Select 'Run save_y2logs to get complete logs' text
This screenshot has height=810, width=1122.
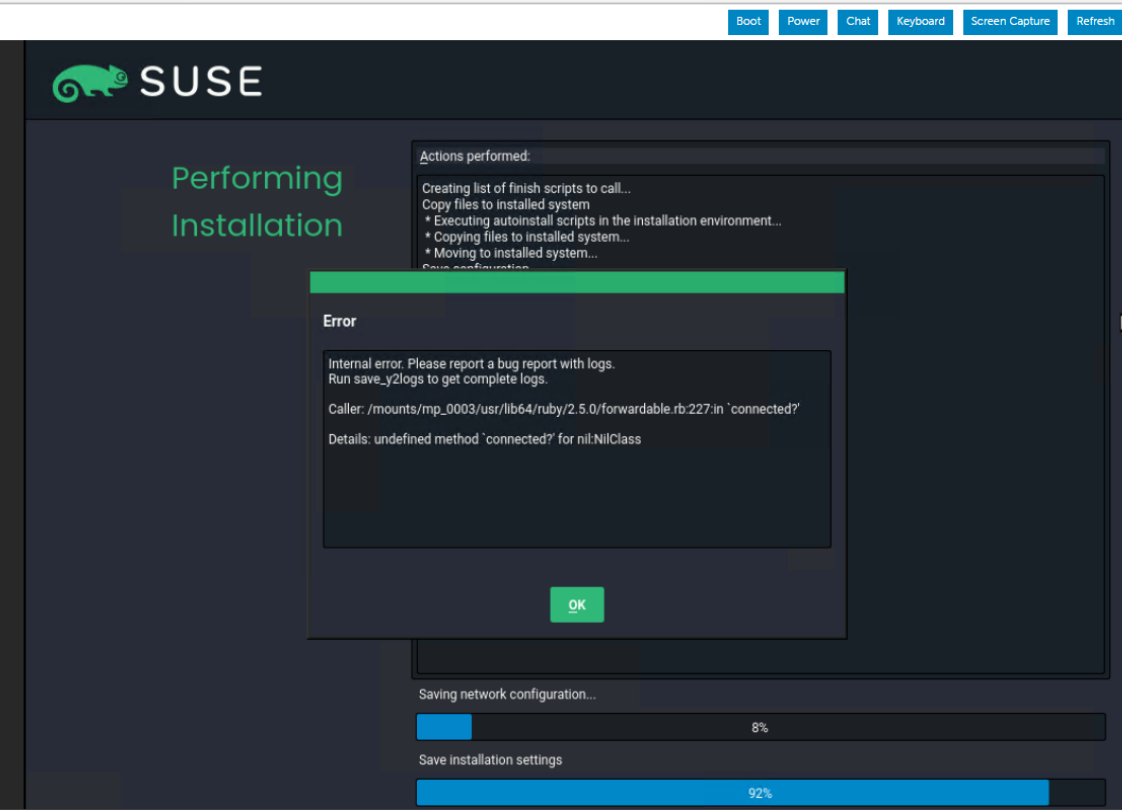pyautogui.click(x=438, y=379)
